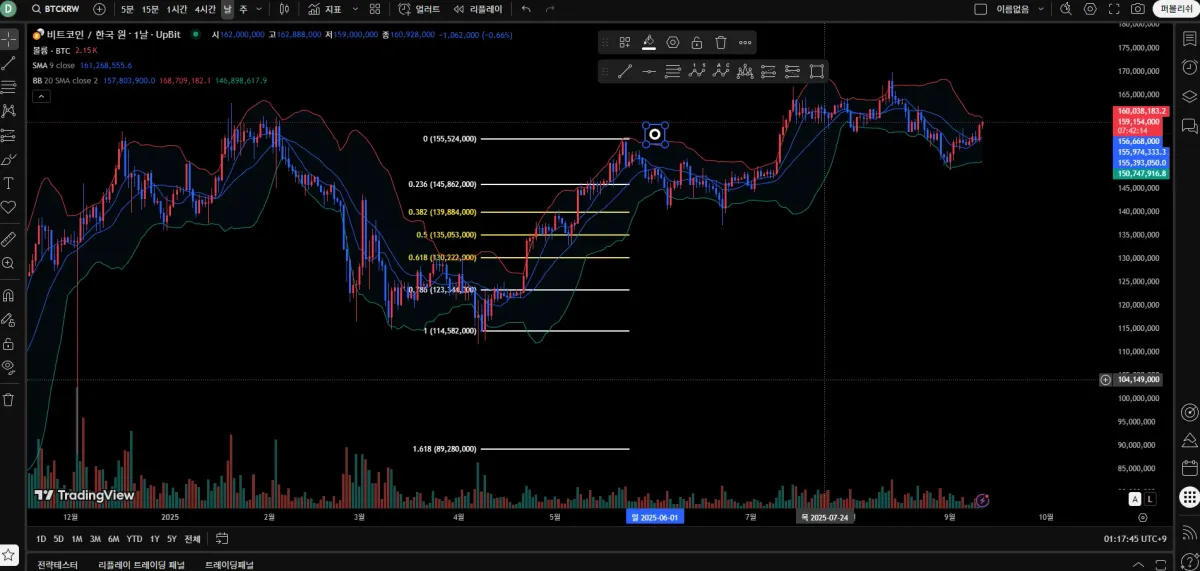
Task: Open the line color picker on floating toolbar
Action: point(648,42)
